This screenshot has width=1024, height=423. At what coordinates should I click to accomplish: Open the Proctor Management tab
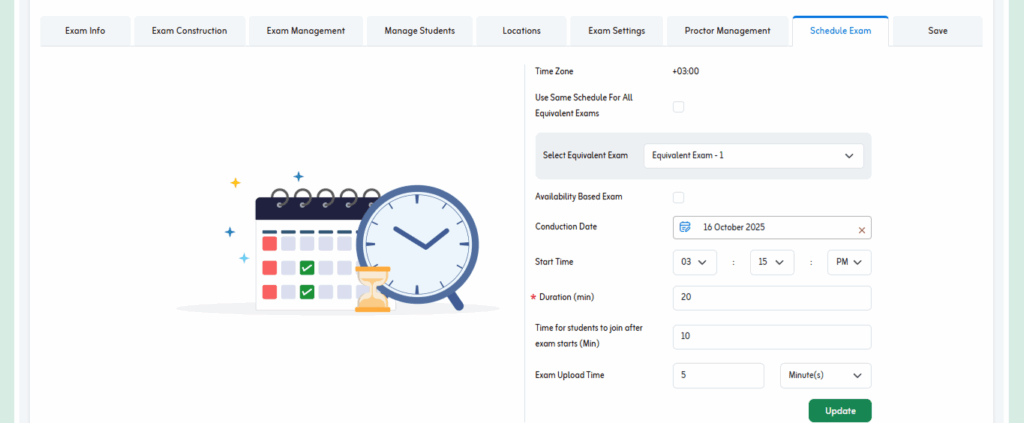727,31
